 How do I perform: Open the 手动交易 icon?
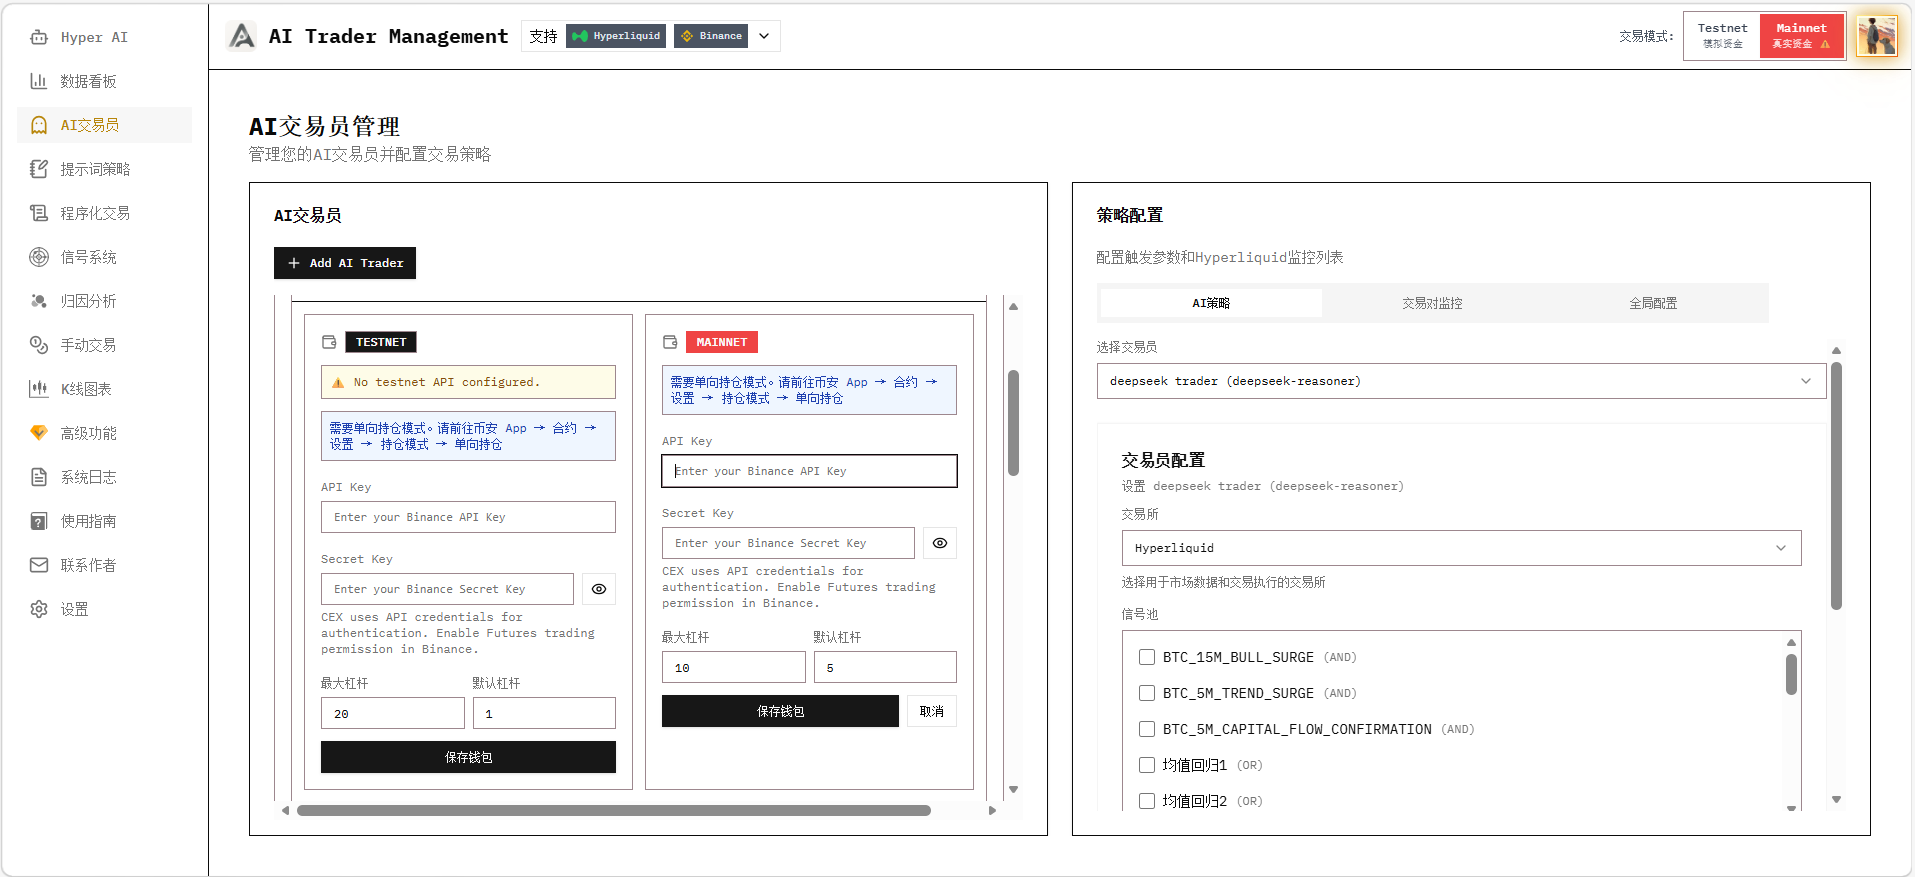click(39, 345)
